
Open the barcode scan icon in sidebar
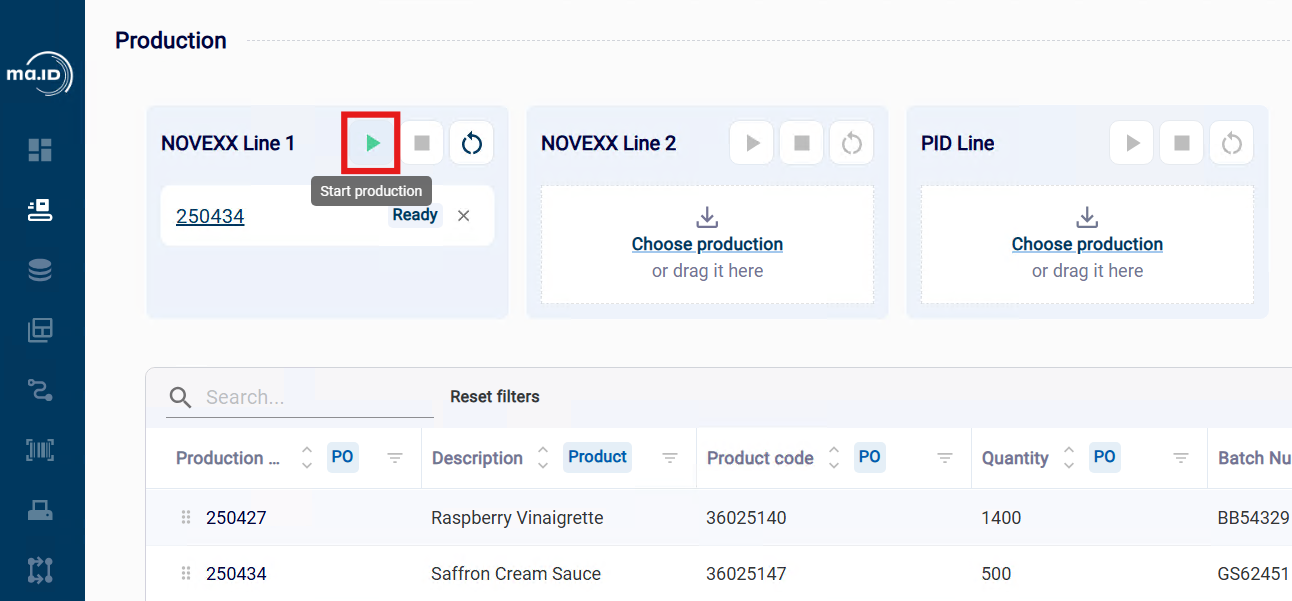pyautogui.click(x=40, y=450)
